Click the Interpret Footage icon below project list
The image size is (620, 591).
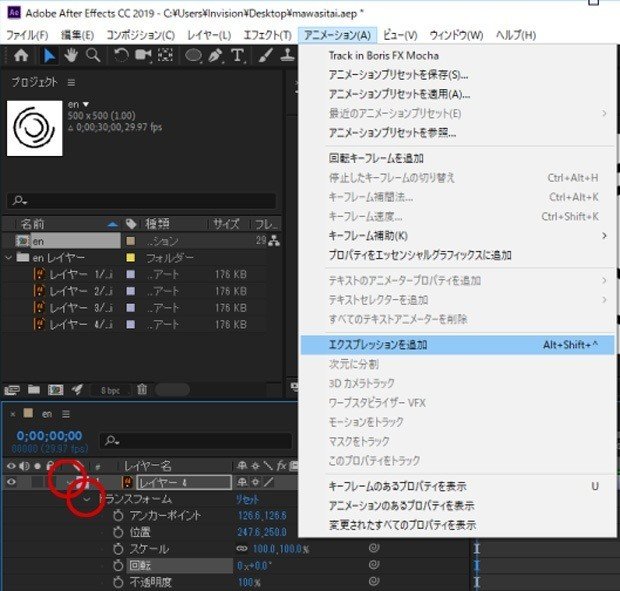point(12,390)
